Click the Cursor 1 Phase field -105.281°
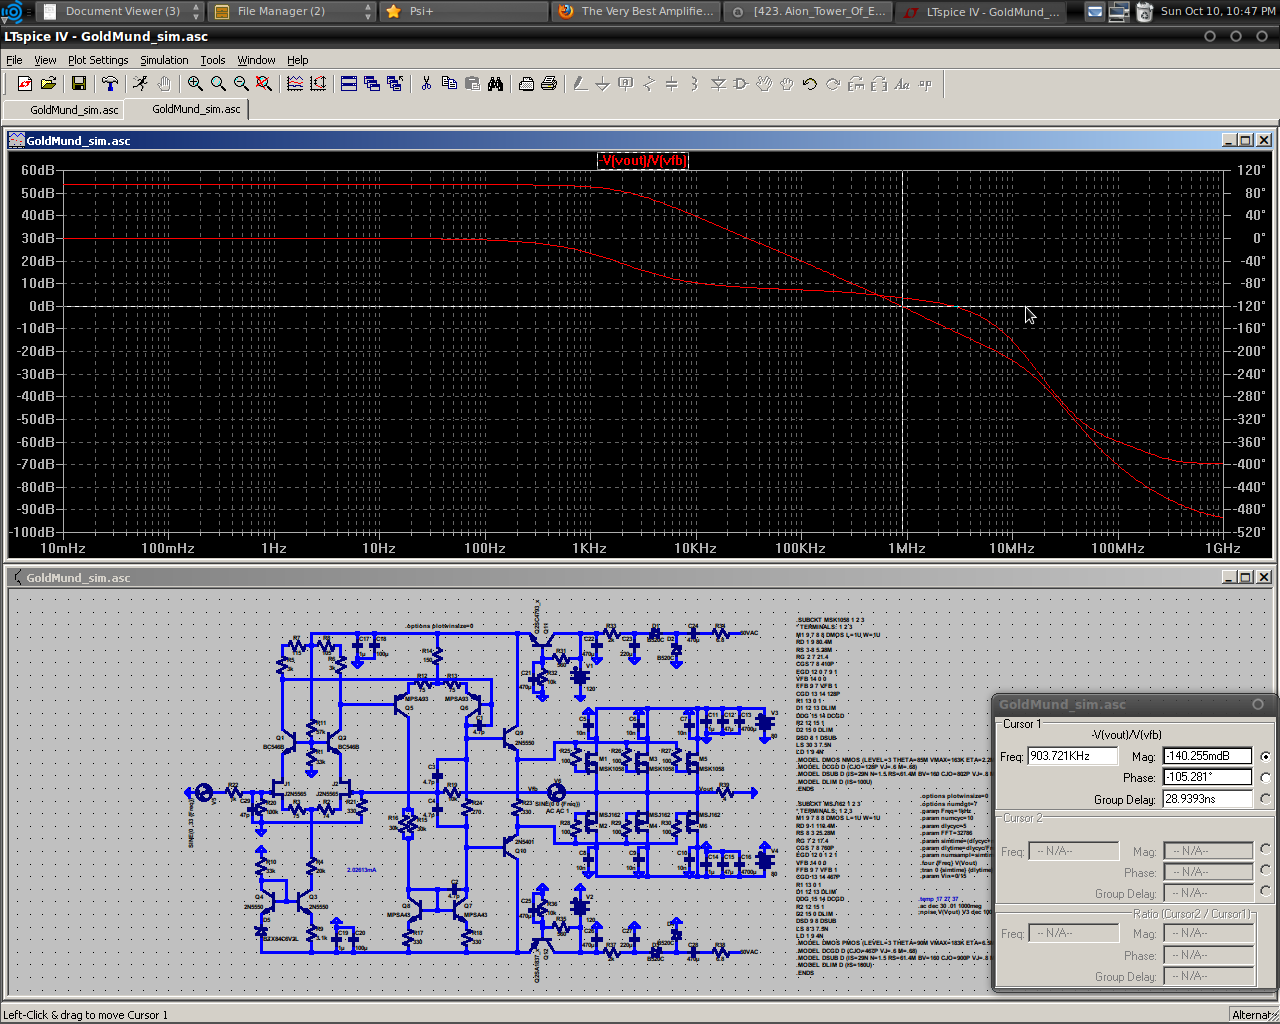Viewport: 1280px width, 1024px height. [x=1207, y=777]
